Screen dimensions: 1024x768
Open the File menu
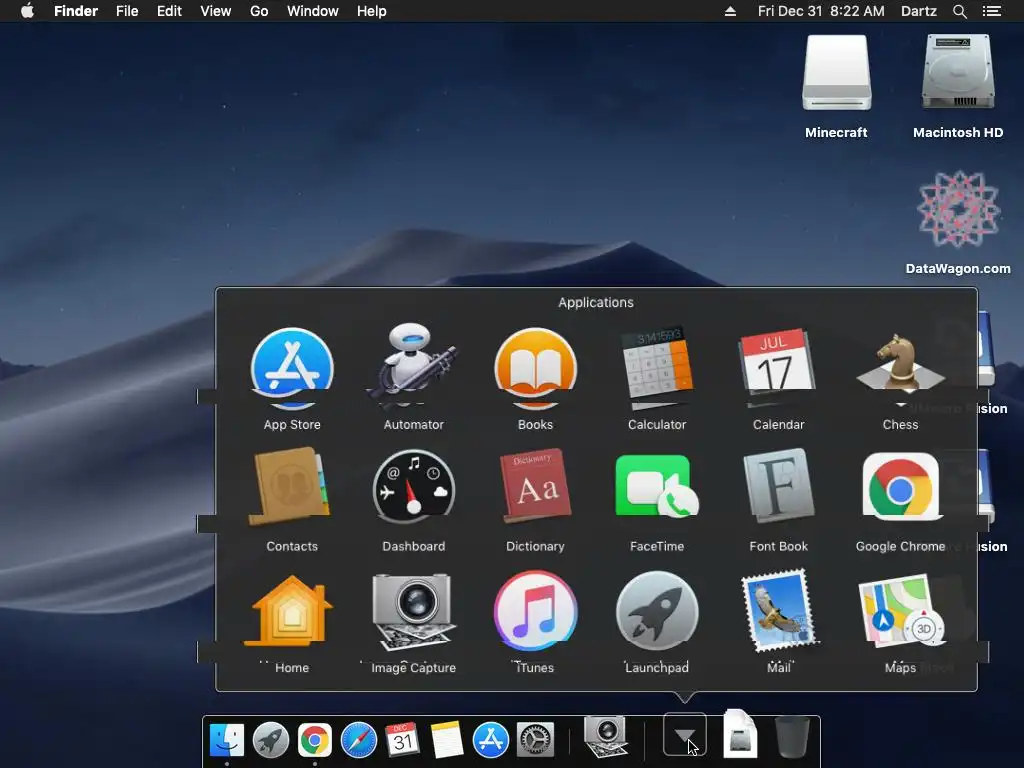(x=127, y=11)
